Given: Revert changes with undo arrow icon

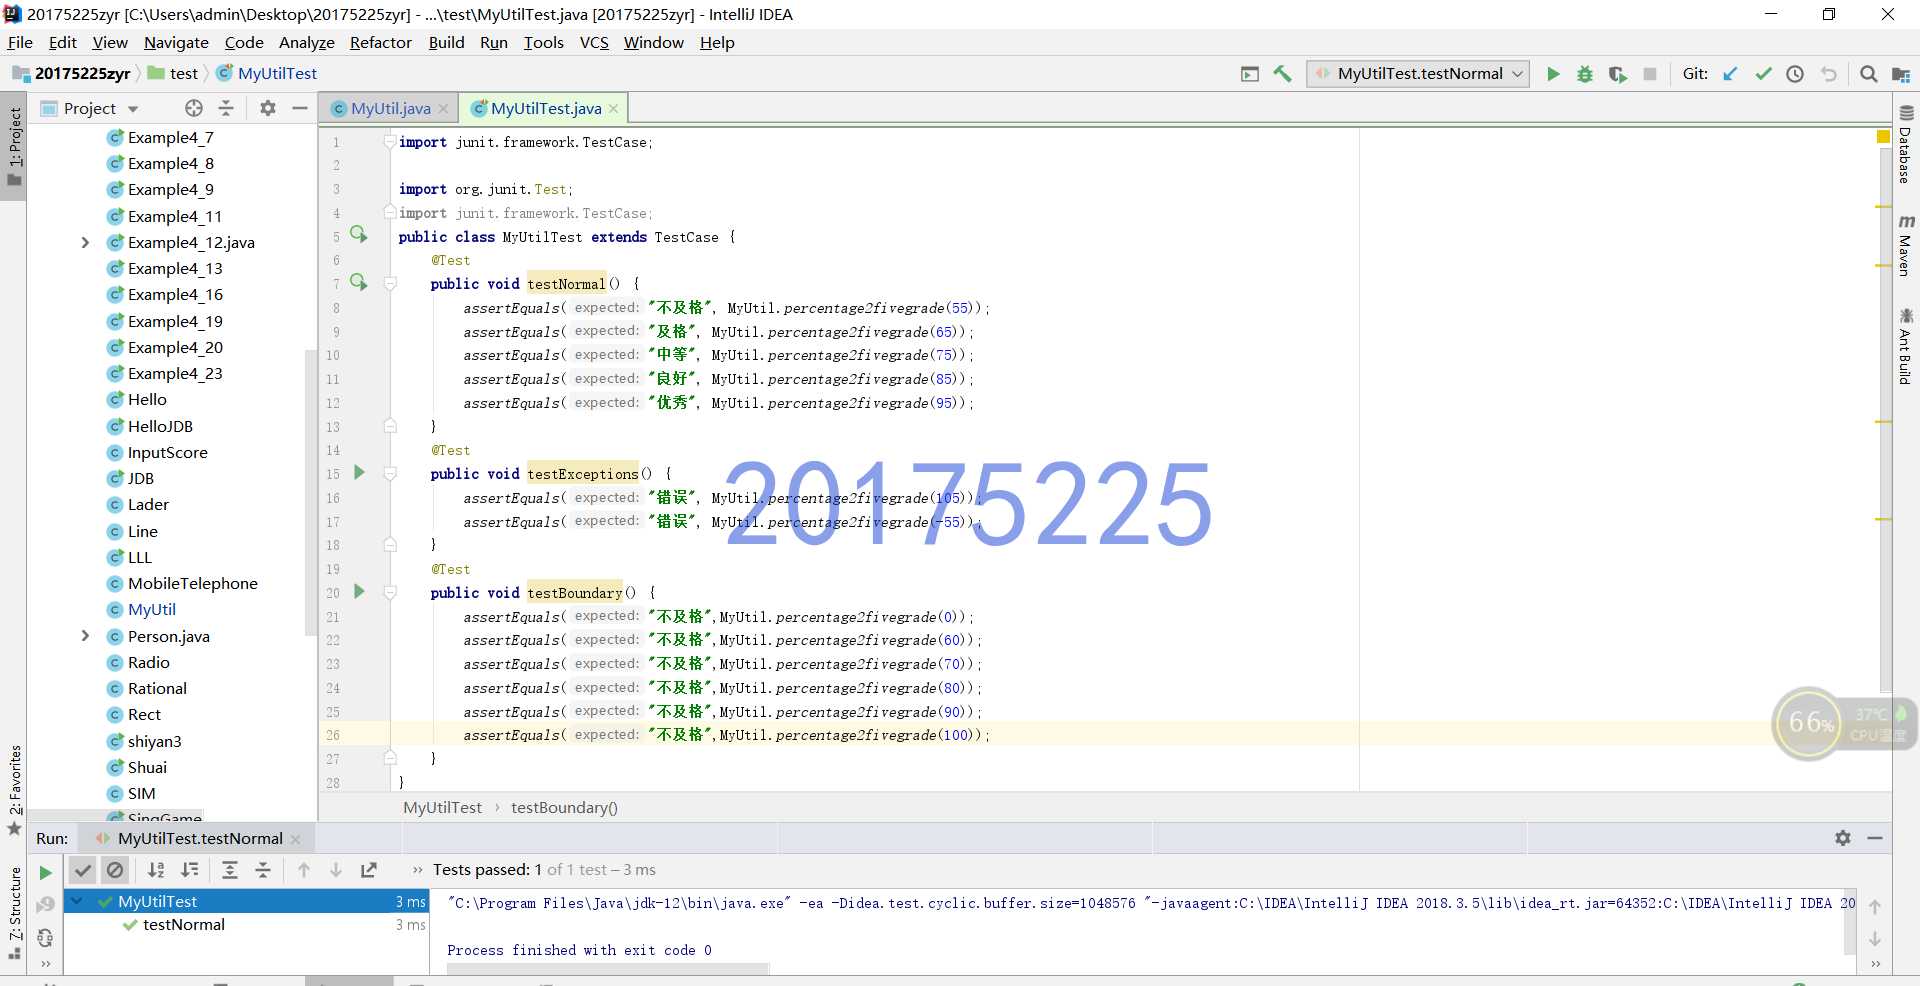Looking at the screenshot, I should (1828, 74).
